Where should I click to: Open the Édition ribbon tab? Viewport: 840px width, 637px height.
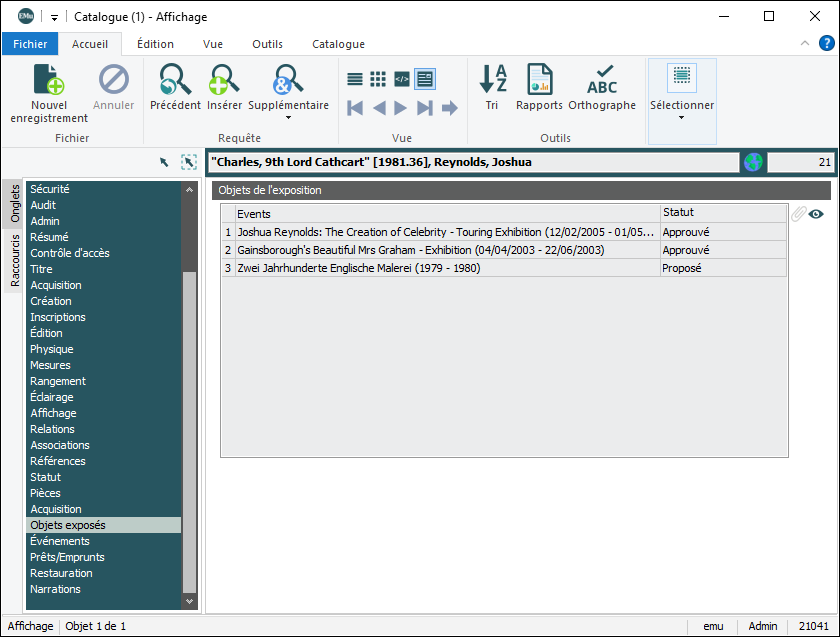point(155,44)
